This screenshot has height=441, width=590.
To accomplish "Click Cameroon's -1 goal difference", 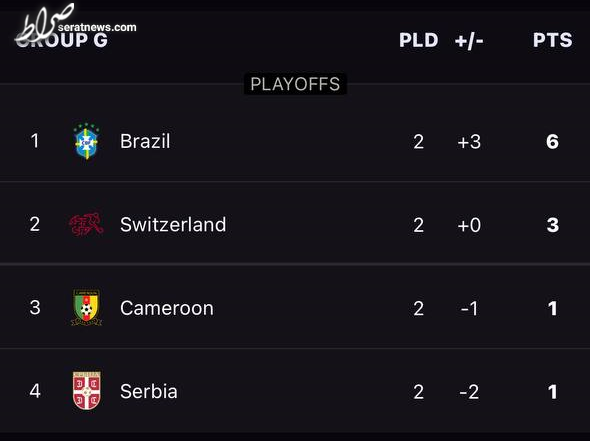I will tap(469, 309).
